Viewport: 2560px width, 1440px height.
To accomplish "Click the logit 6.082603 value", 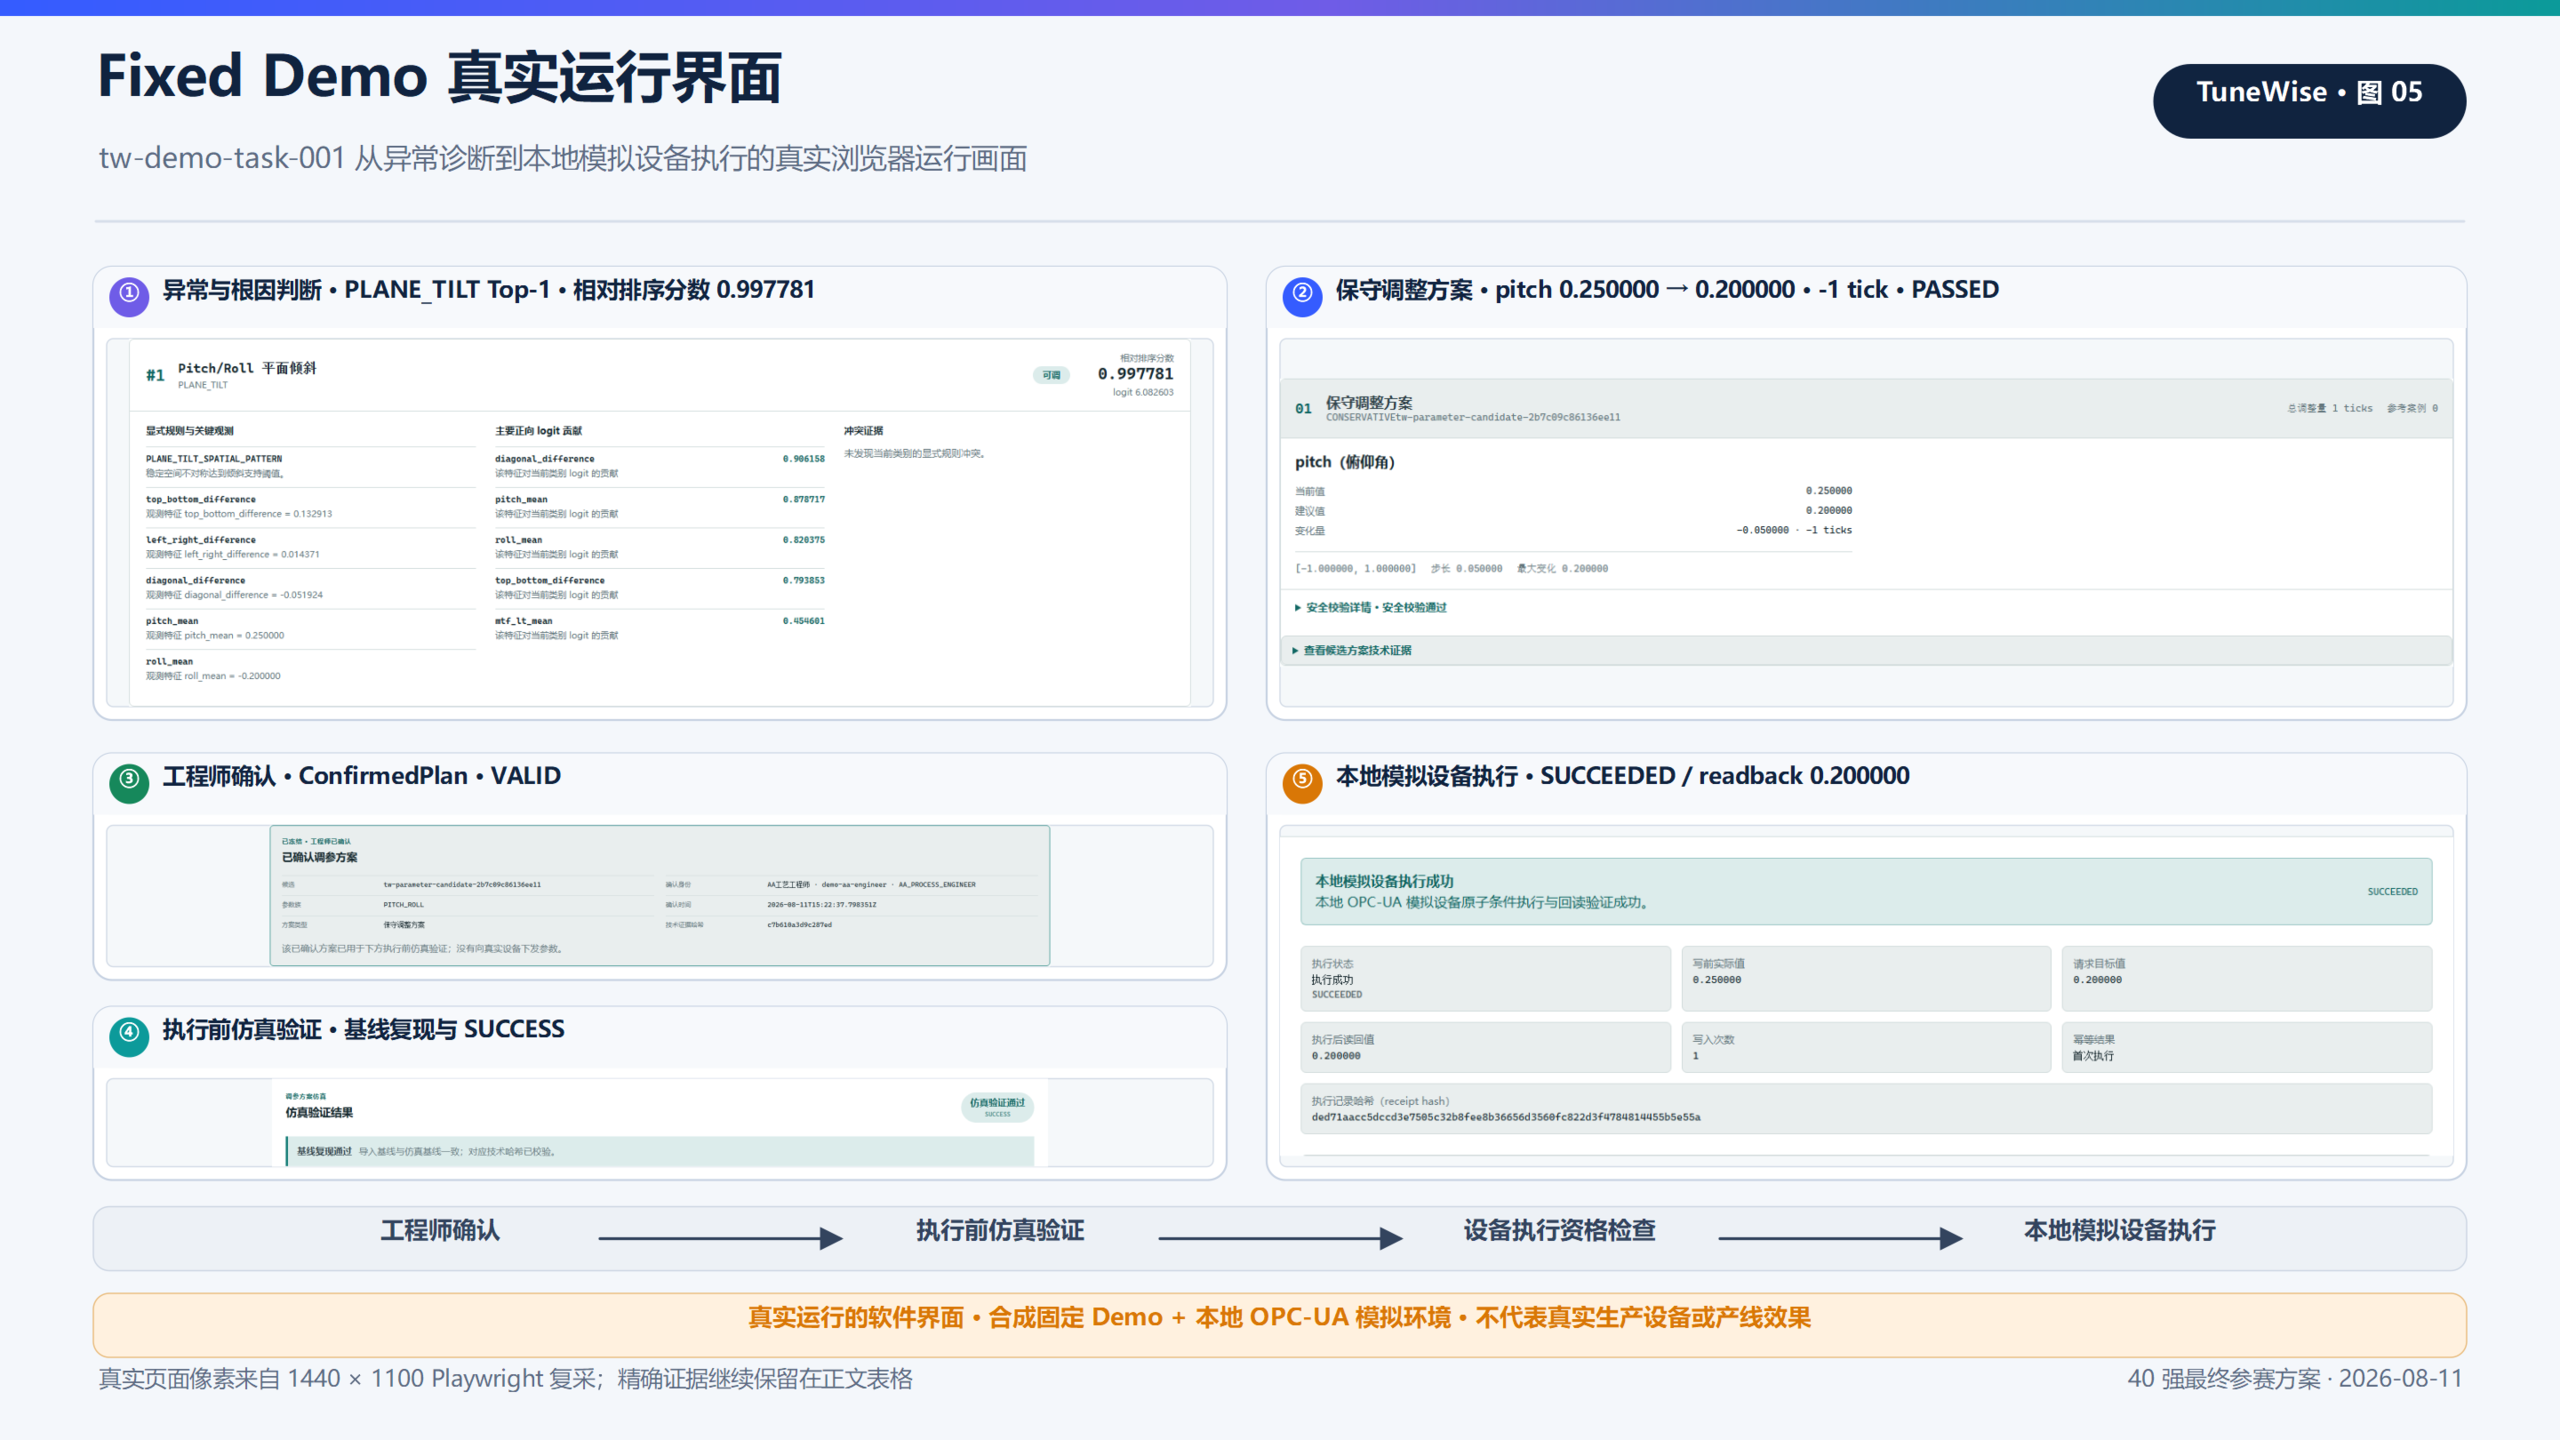I will 1143,393.
